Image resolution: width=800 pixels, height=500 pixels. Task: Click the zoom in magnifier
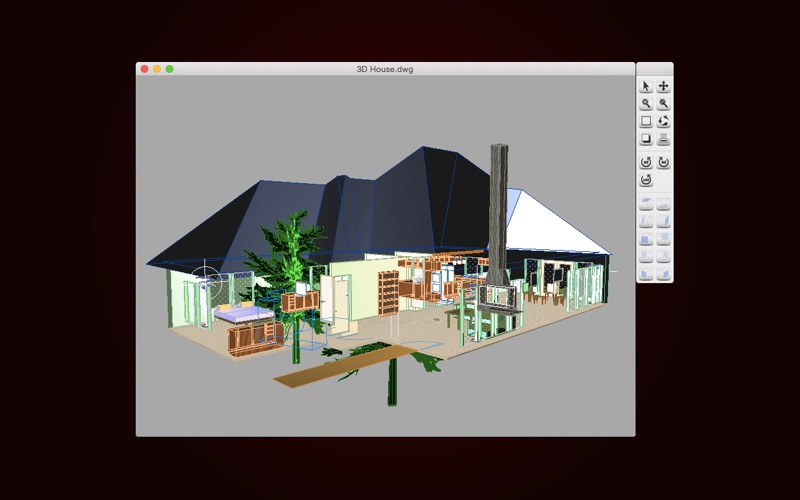click(646, 104)
